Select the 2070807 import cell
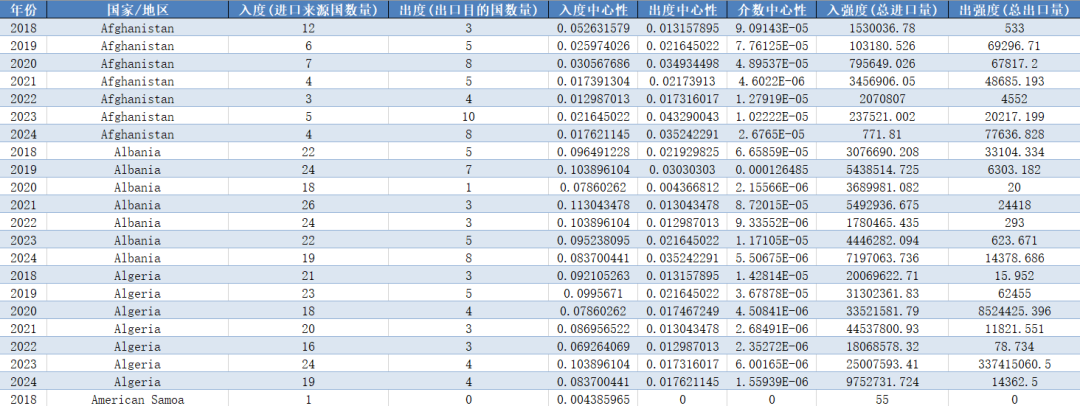Viewport: 1080px width, 406px height. pos(882,99)
